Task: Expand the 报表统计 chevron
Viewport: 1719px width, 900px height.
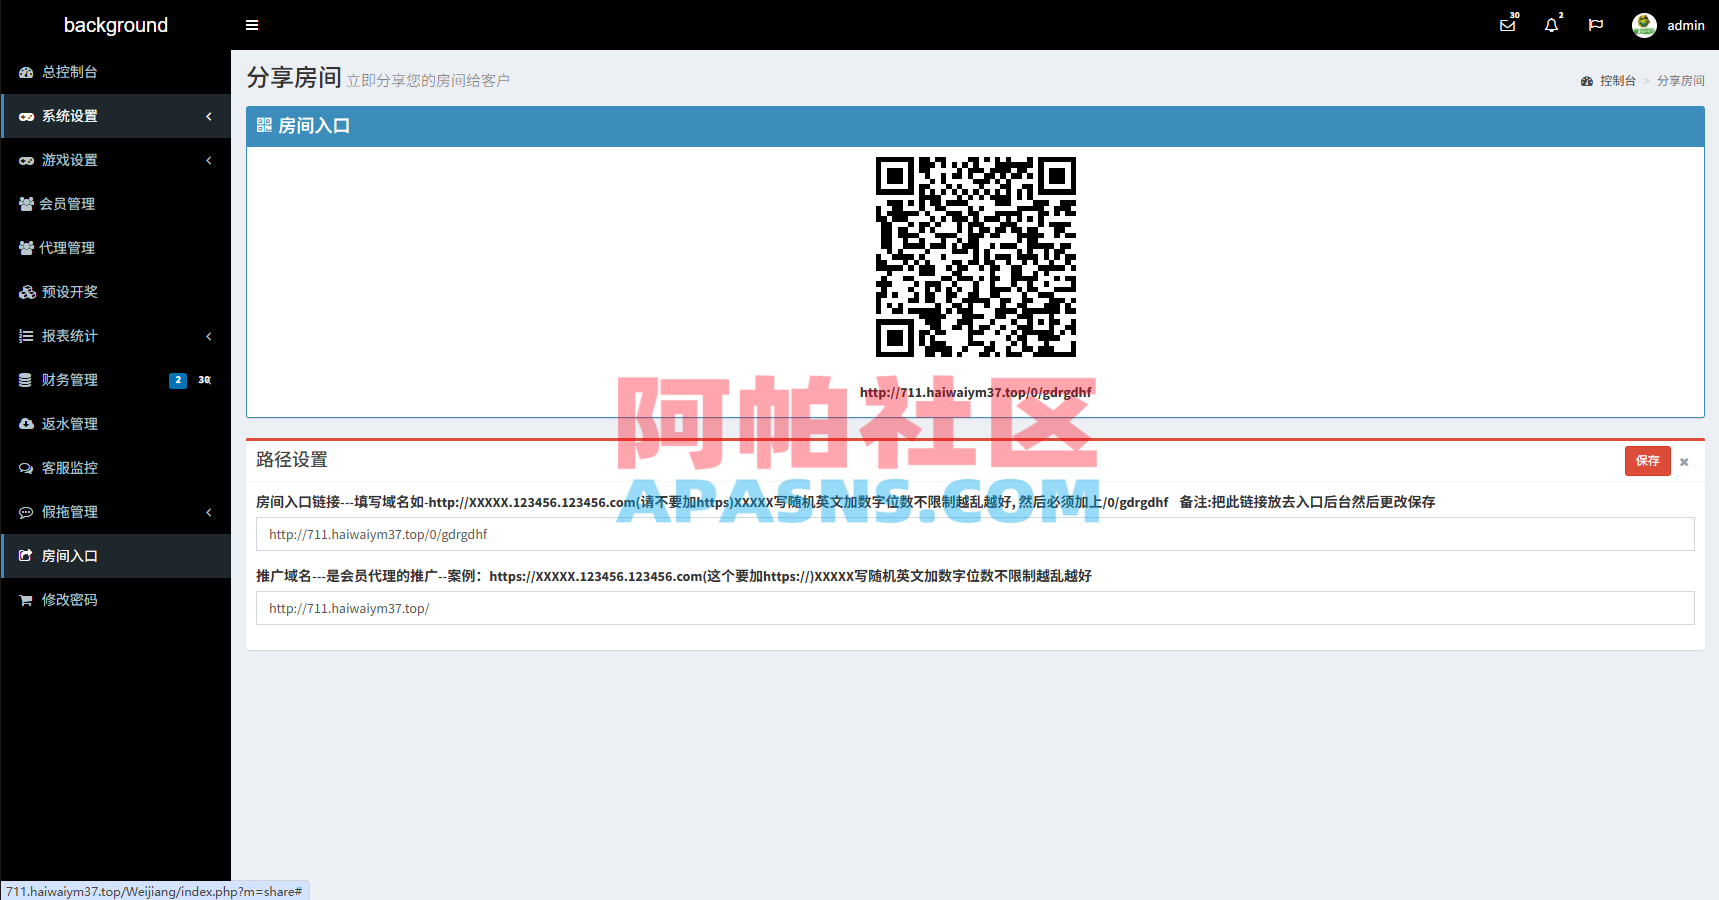Action: (209, 336)
